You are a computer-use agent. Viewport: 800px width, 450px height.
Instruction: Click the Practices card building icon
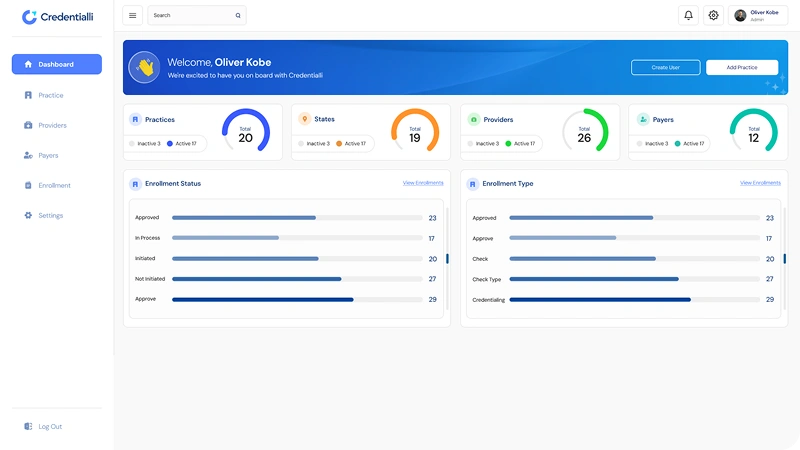click(x=135, y=120)
